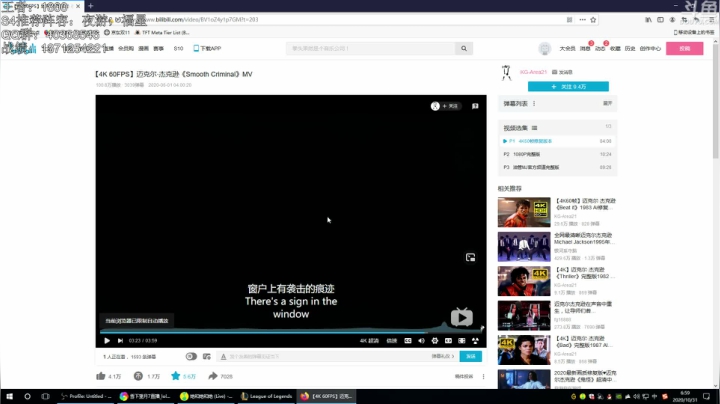Share the video with the arrow icon
Image resolution: width=720 pixels, height=404 pixels.
pyautogui.click(x=213, y=376)
